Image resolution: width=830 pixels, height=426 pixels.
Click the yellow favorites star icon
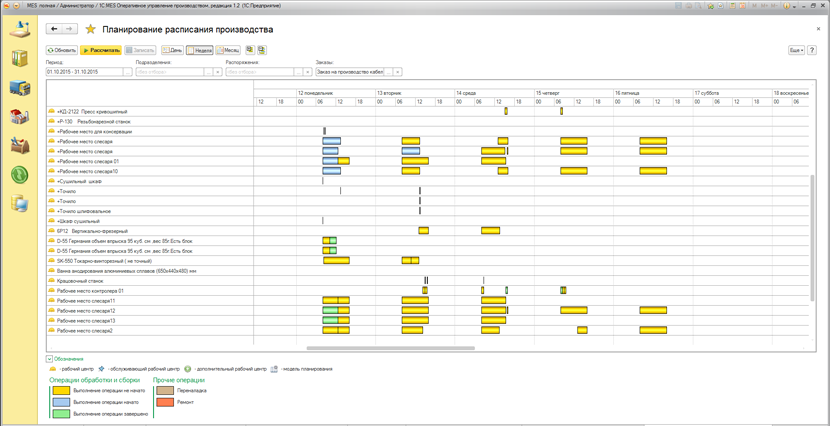pos(90,29)
